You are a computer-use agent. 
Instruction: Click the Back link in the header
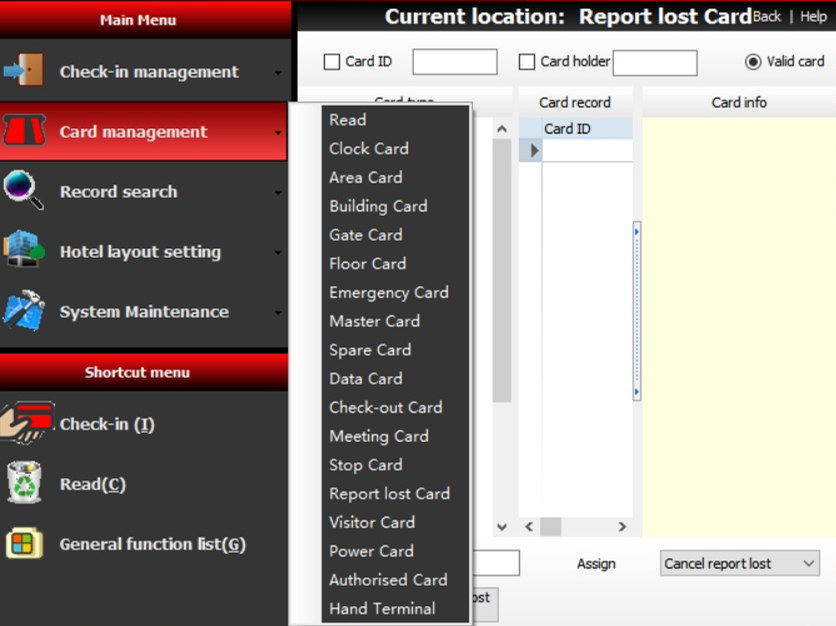(767, 17)
